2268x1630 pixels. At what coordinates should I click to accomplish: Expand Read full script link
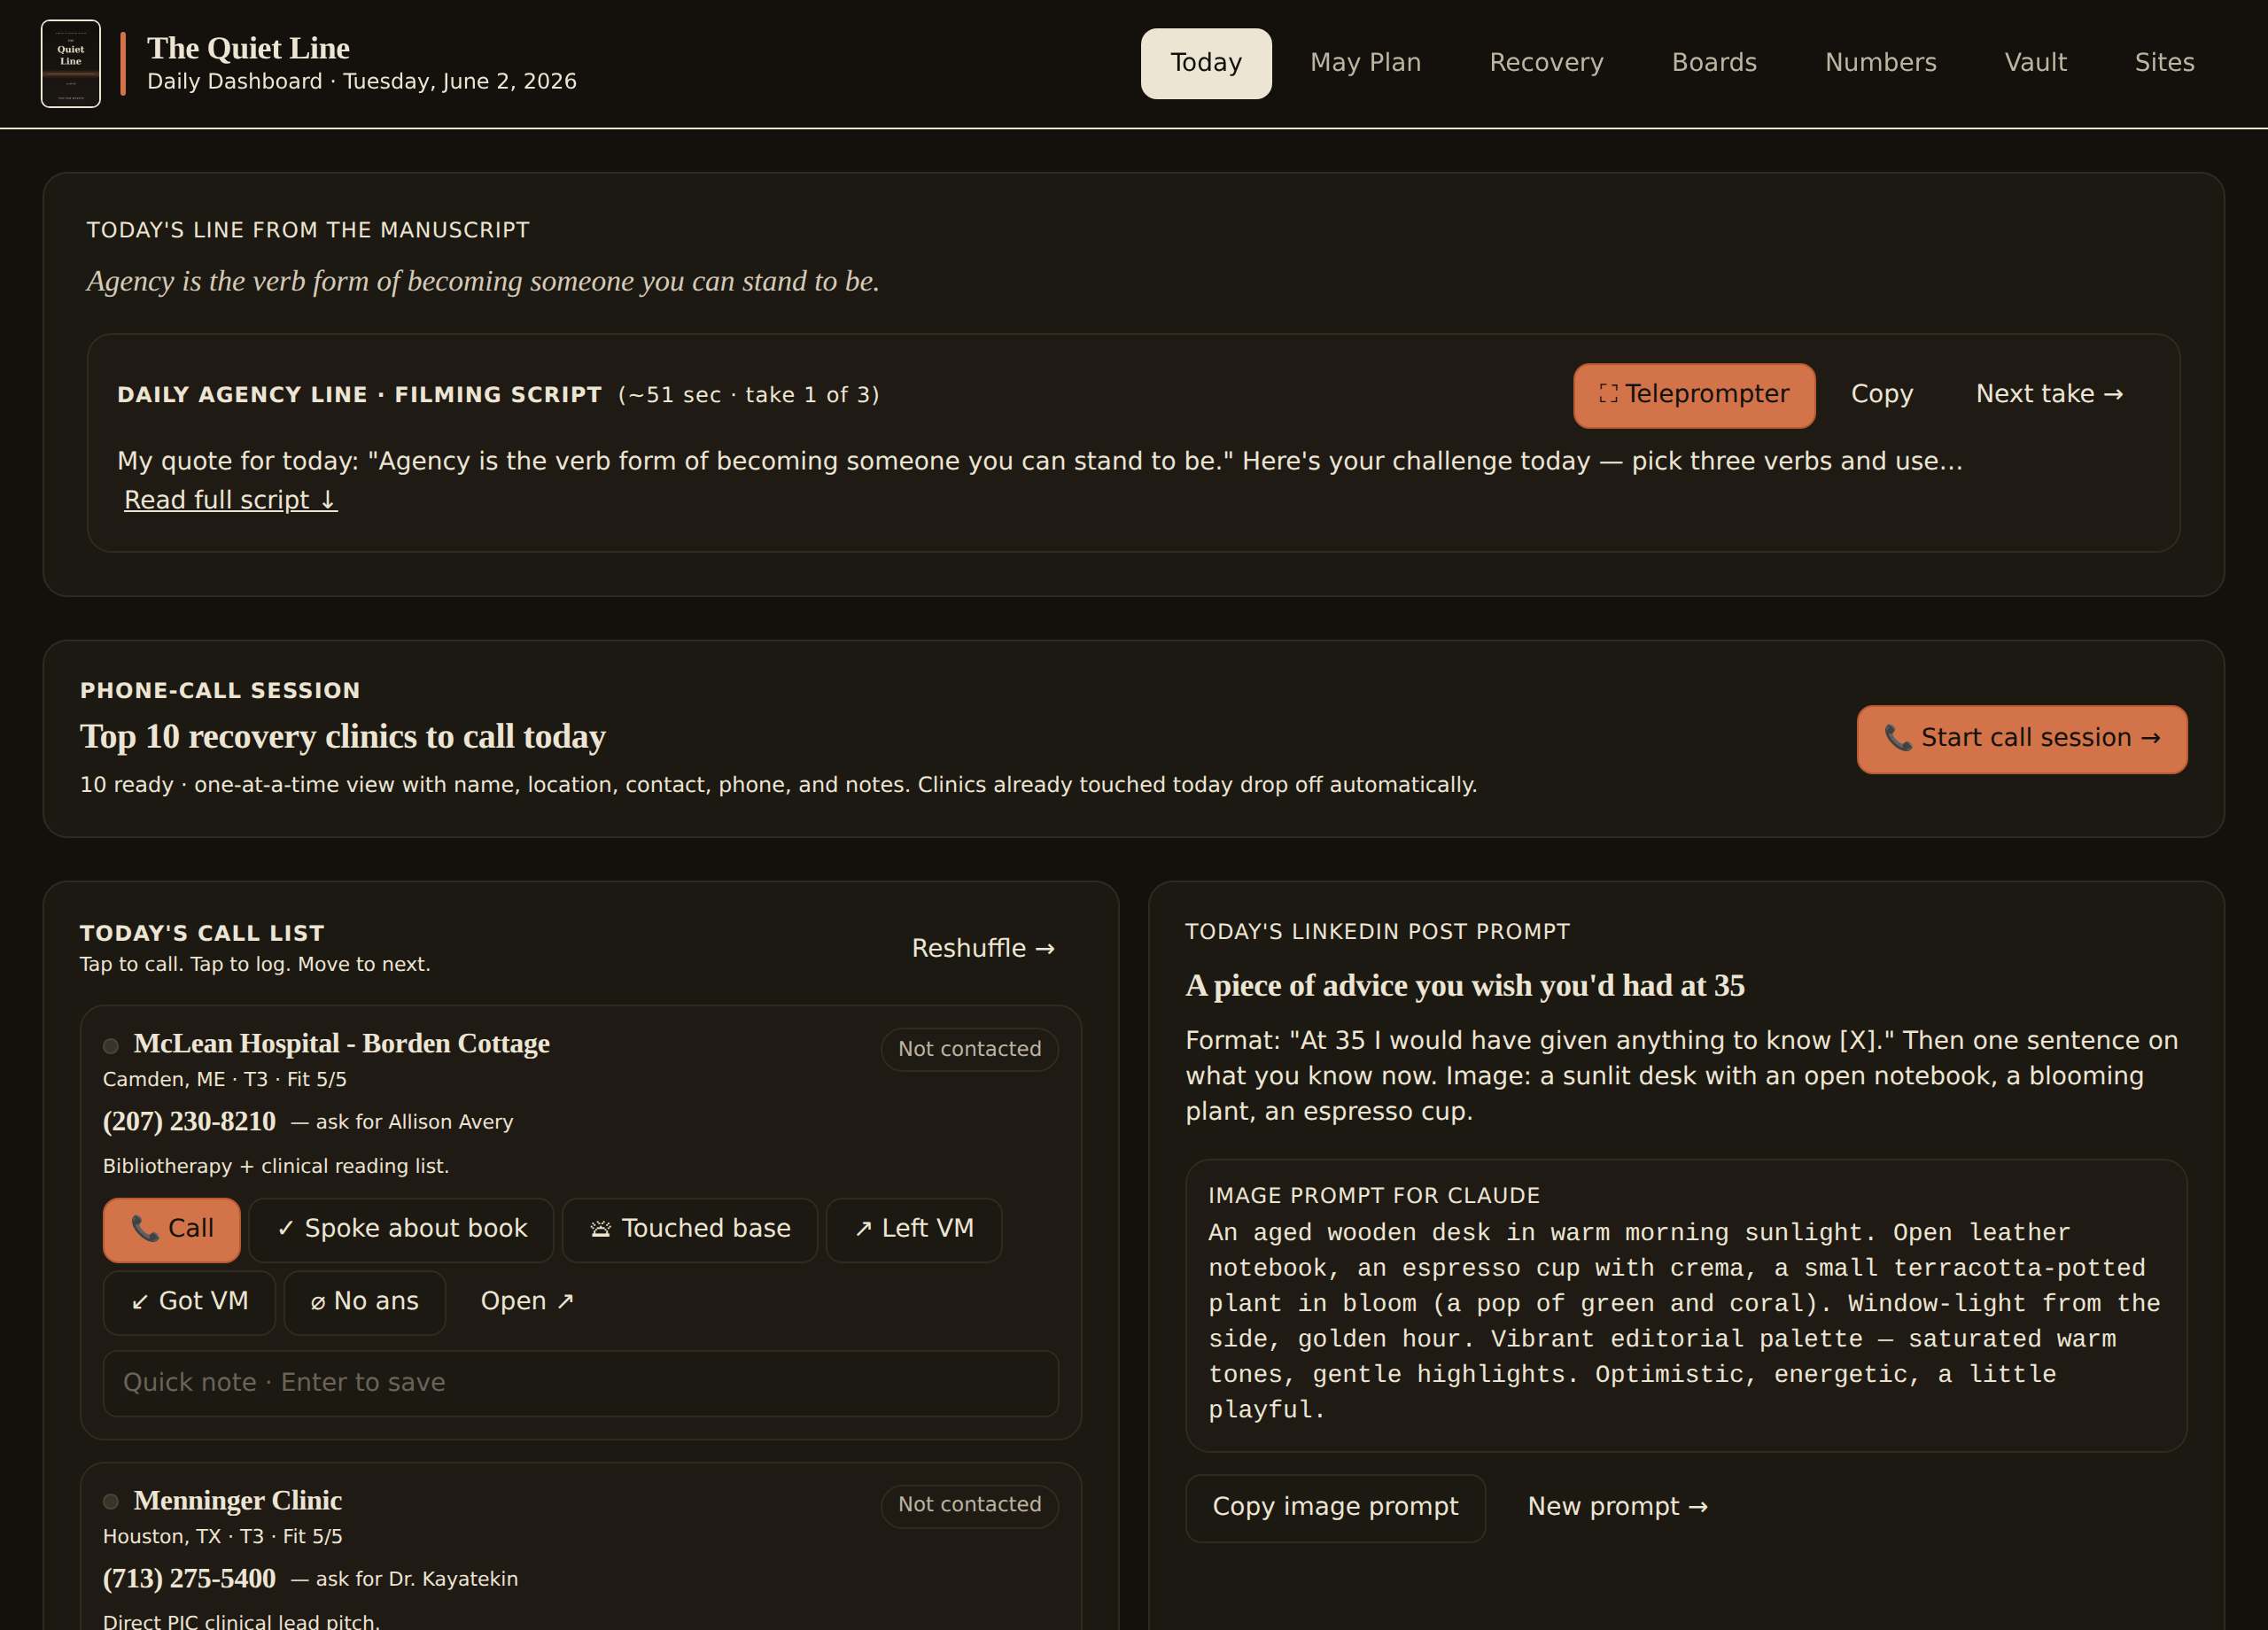tap(230, 500)
